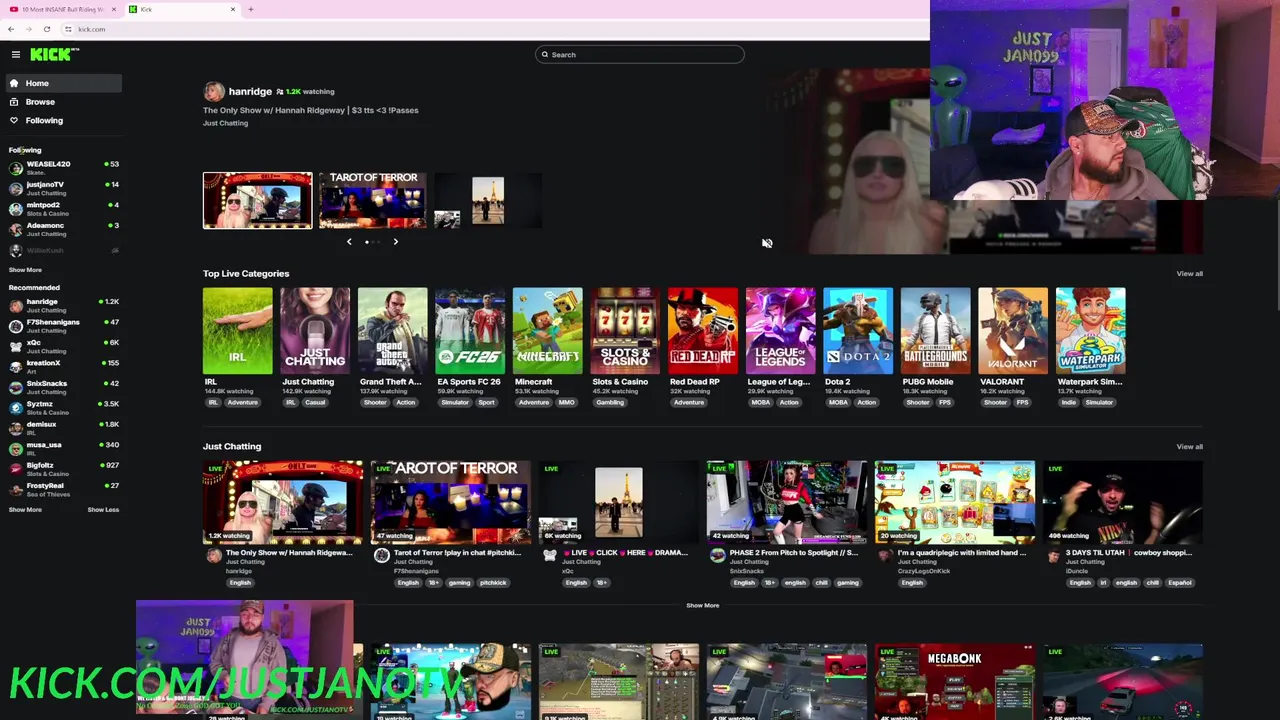Viewport: 1280px width, 720px height.
Task: Click the browser forward arrow
Action: click(28, 29)
